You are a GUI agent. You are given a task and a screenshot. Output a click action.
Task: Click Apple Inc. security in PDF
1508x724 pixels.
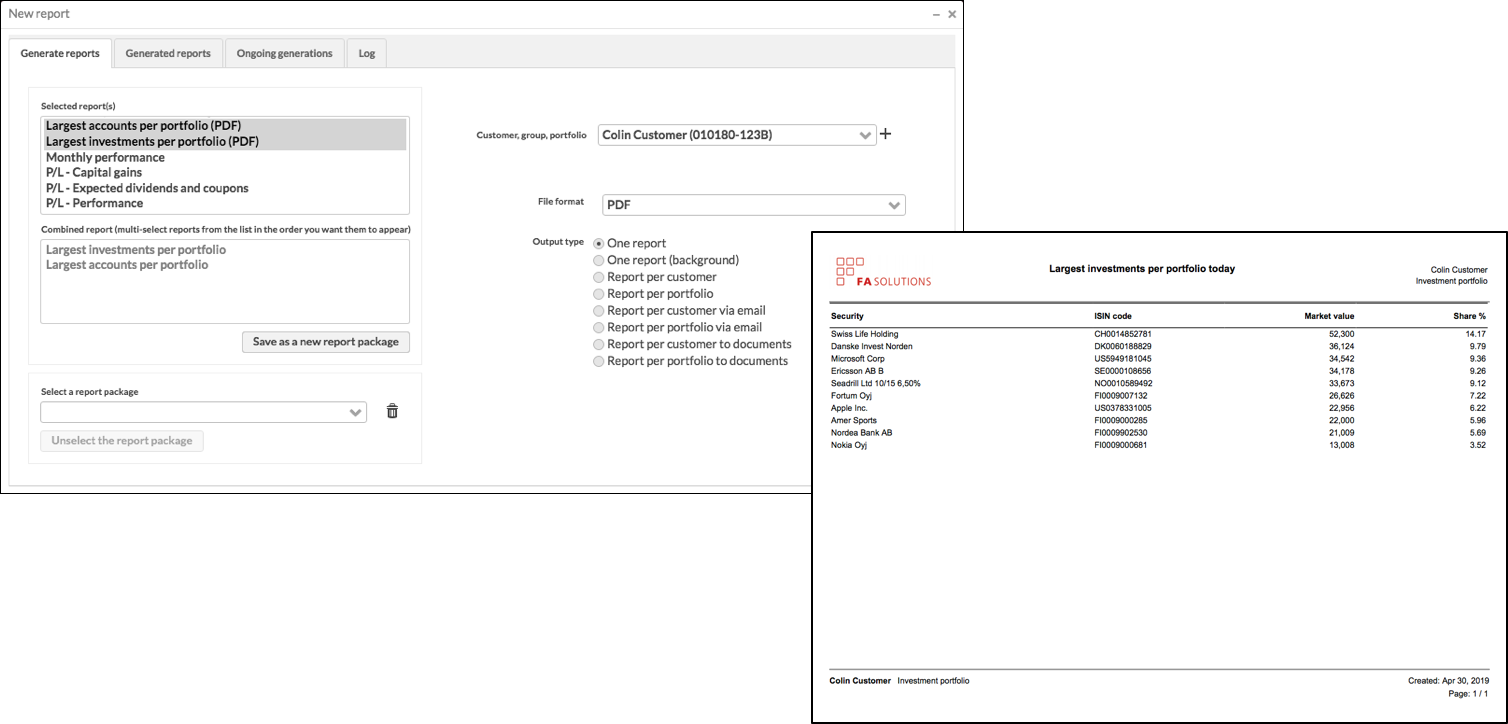[849, 408]
